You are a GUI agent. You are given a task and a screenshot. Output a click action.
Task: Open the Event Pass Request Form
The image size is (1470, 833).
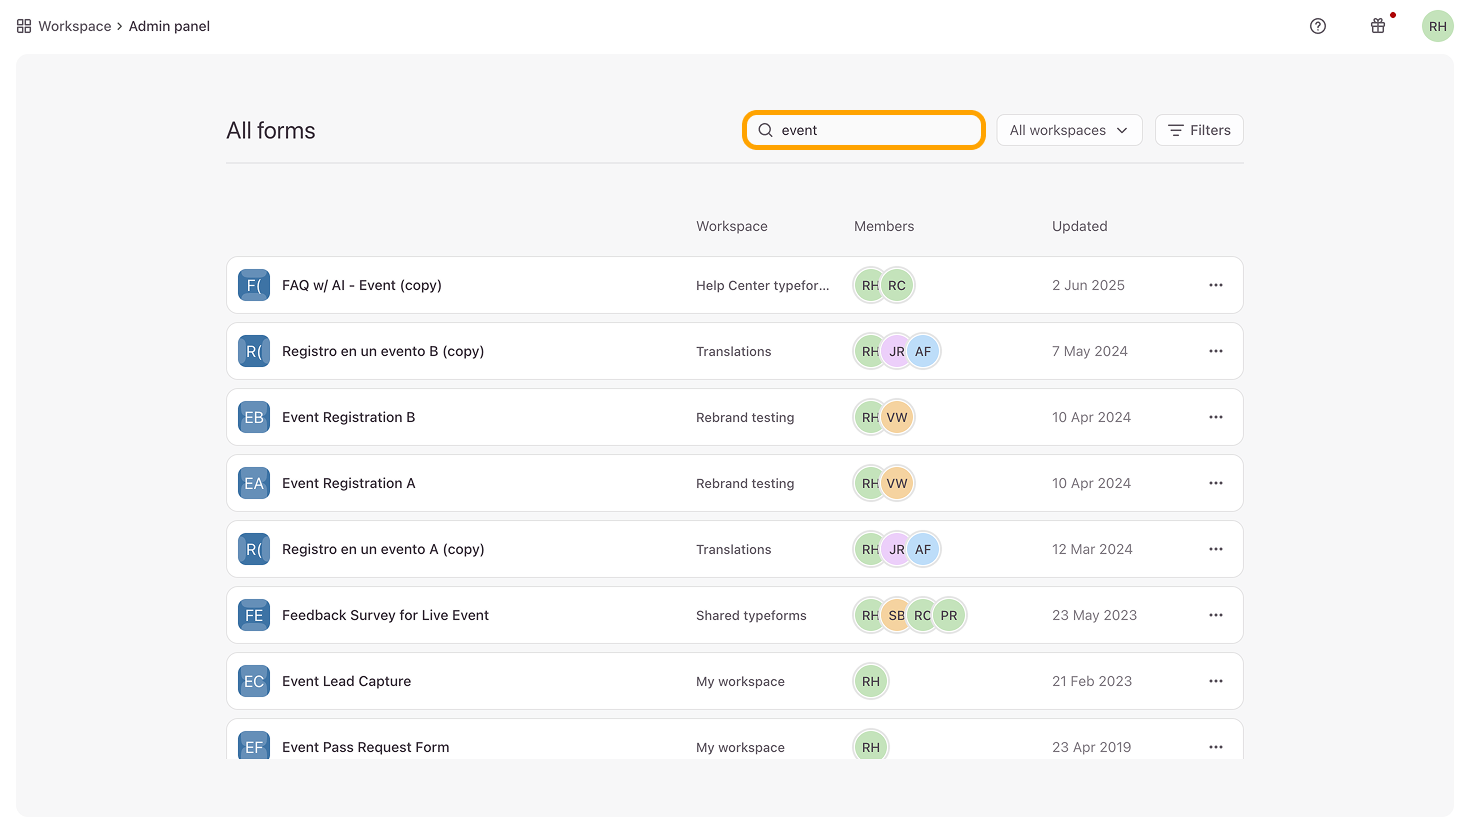(365, 746)
